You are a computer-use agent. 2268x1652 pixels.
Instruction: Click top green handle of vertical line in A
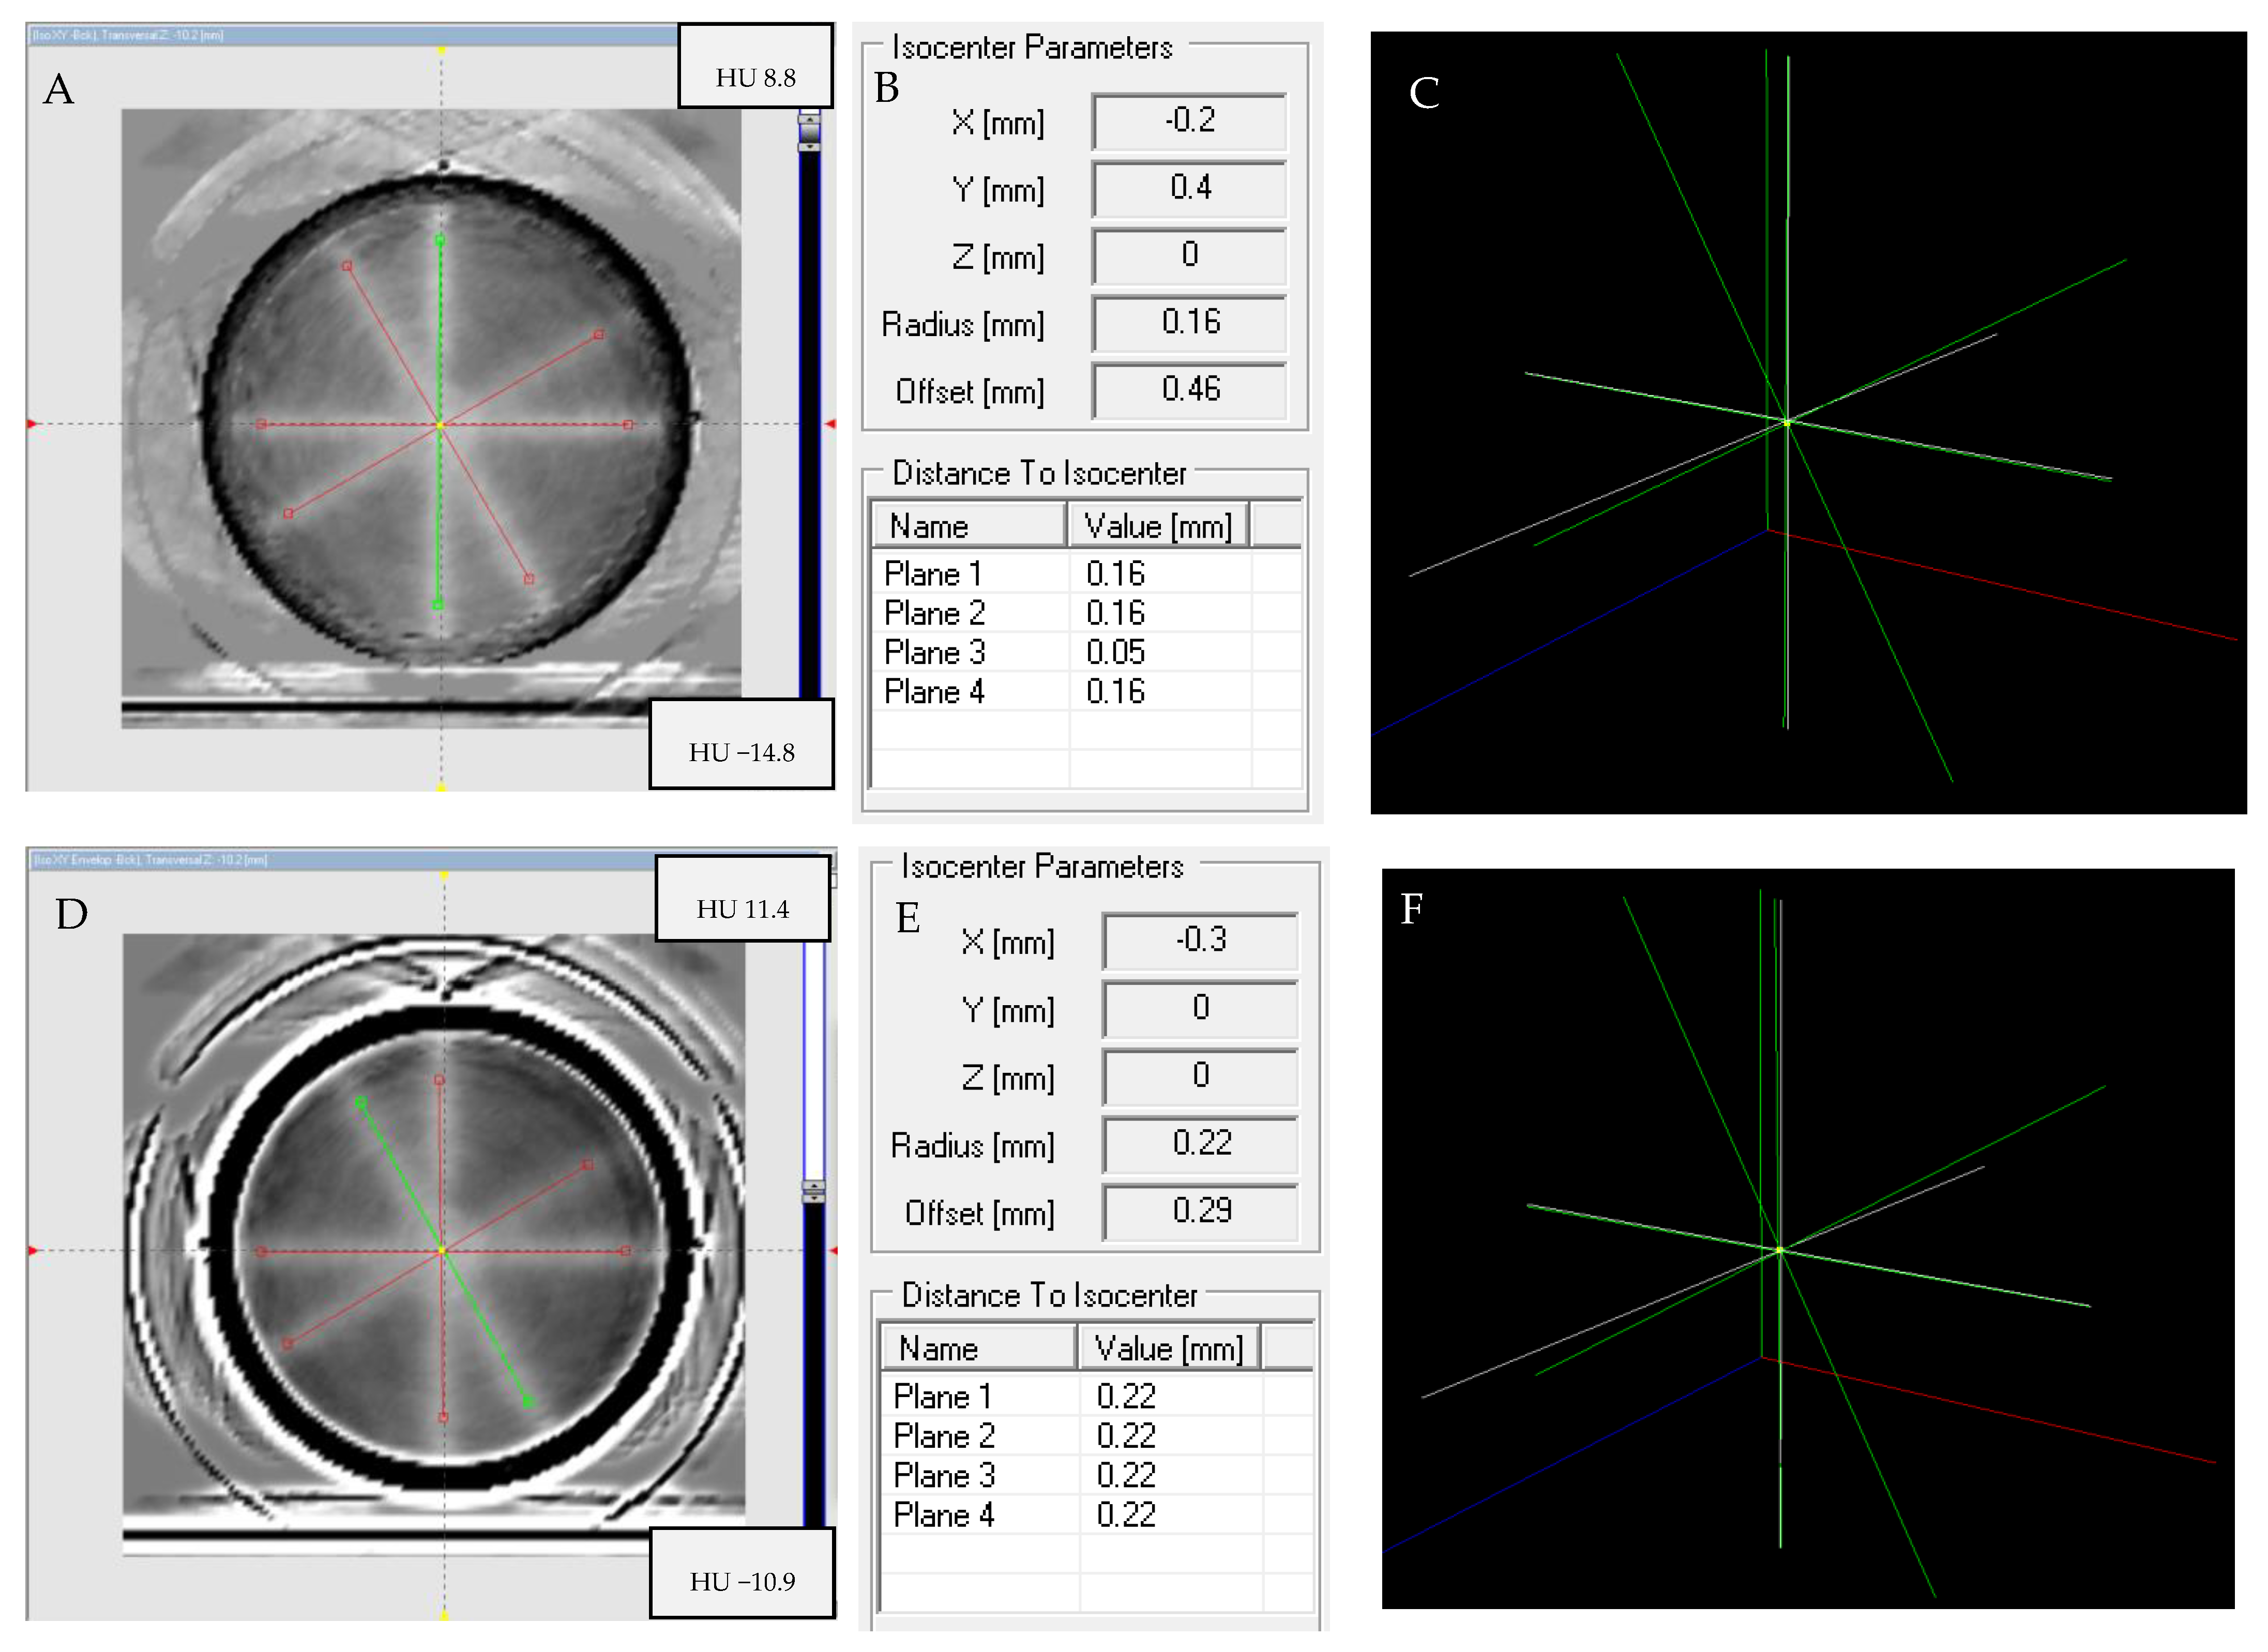pyautogui.click(x=440, y=241)
